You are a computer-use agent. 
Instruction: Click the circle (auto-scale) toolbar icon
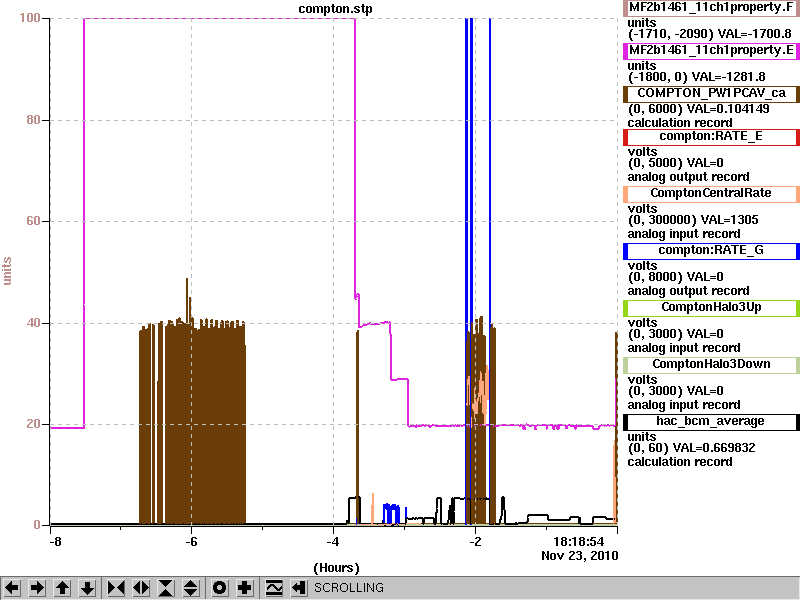pos(219,588)
